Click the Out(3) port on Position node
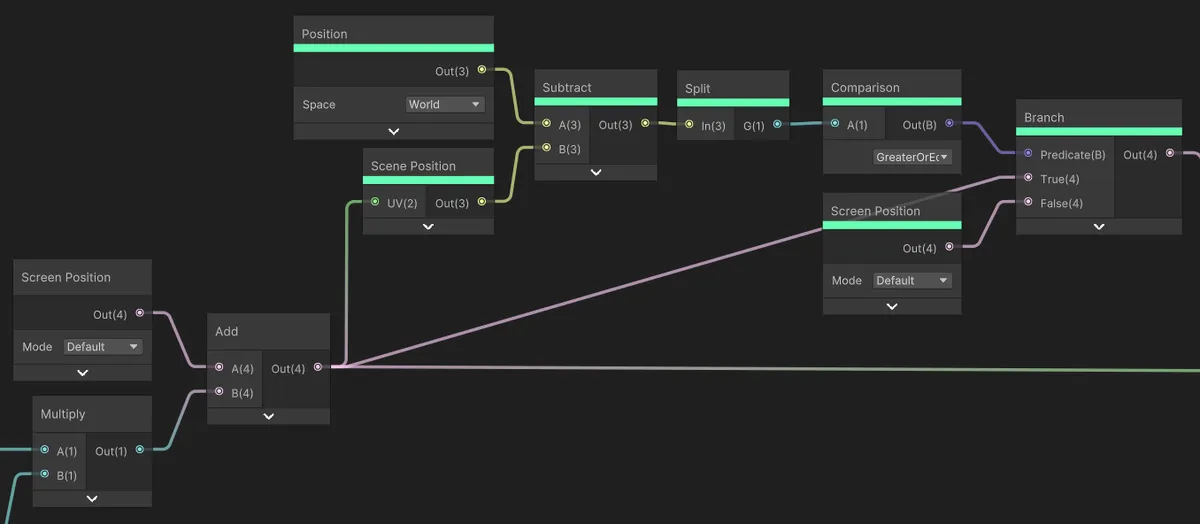 coord(482,70)
